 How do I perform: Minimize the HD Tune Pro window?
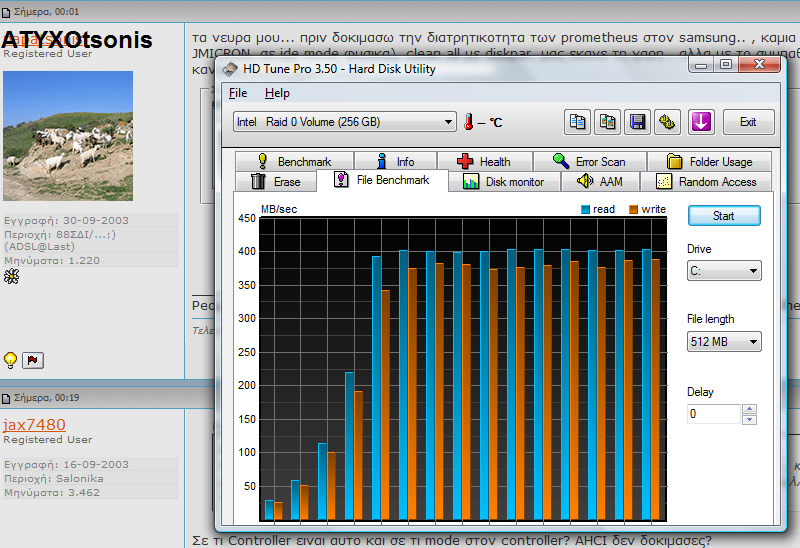pos(701,65)
